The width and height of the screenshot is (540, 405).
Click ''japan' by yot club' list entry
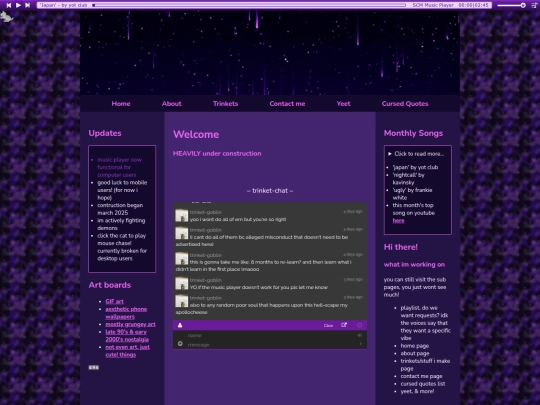tap(415, 167)
